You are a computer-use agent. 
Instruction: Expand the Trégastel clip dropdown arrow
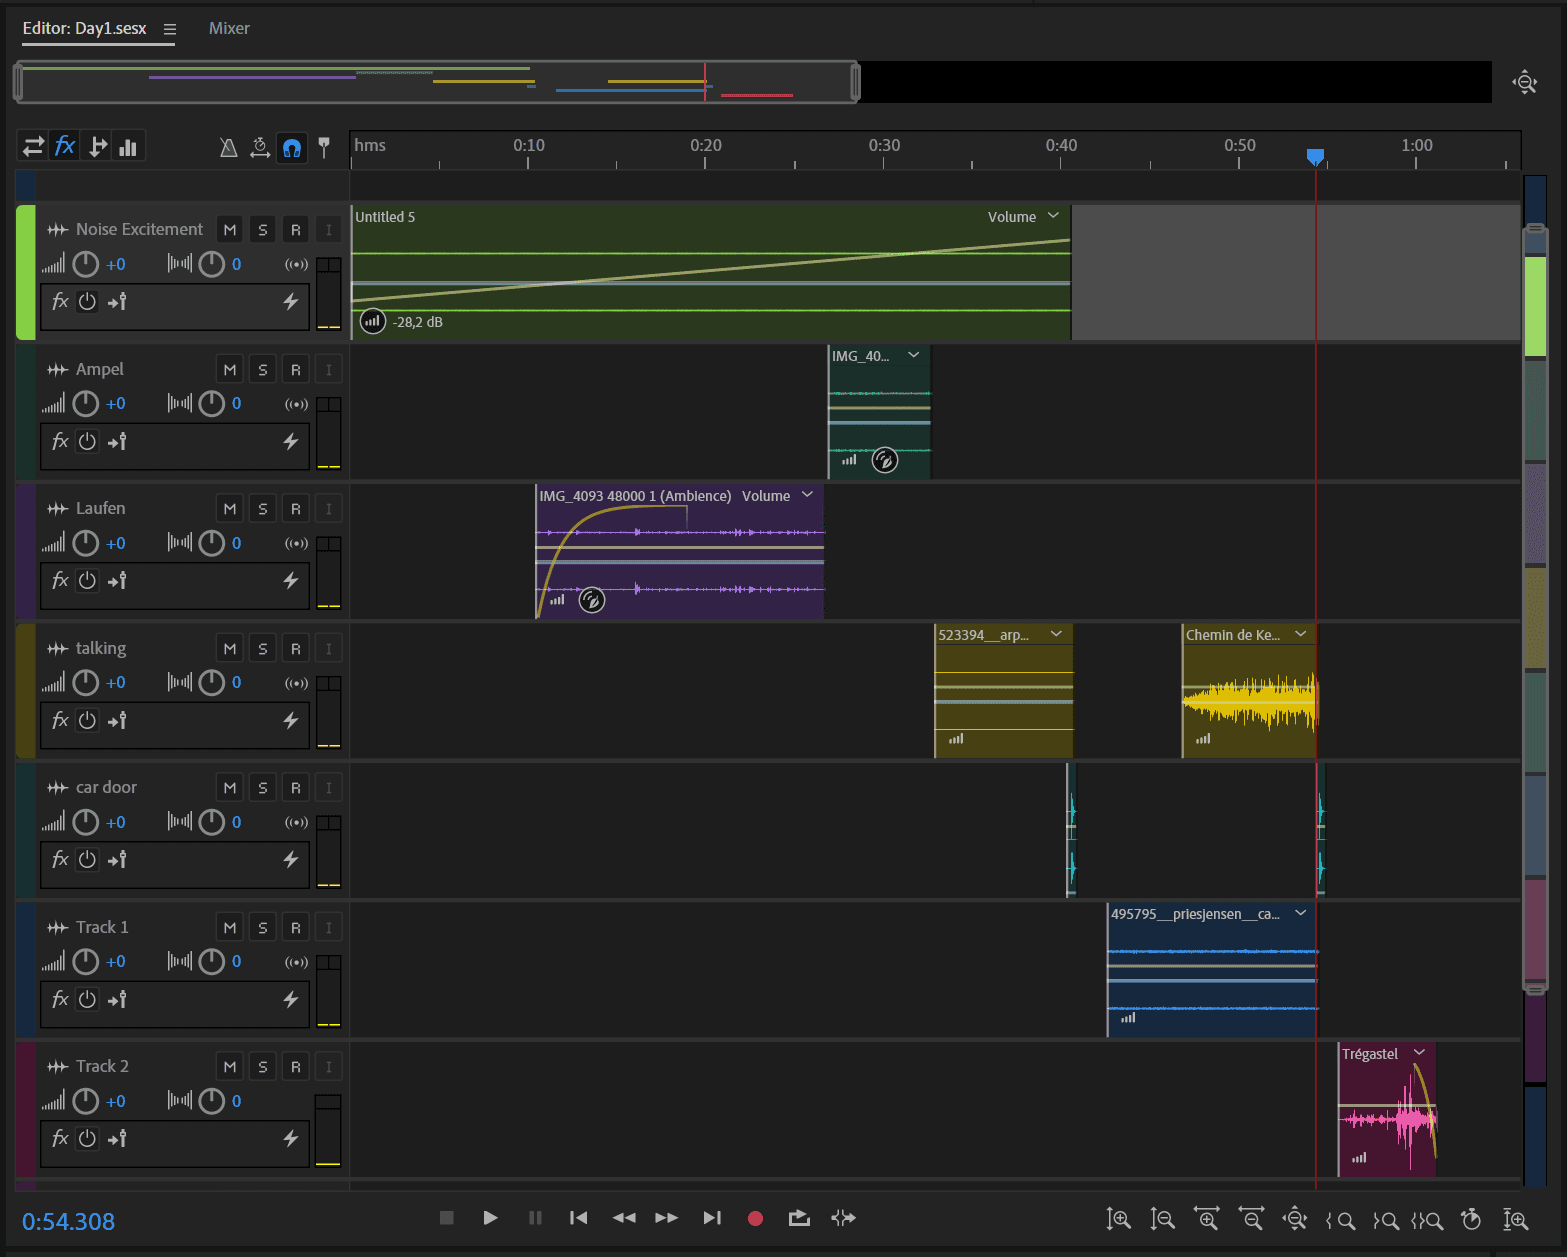pos(1419,1053)
